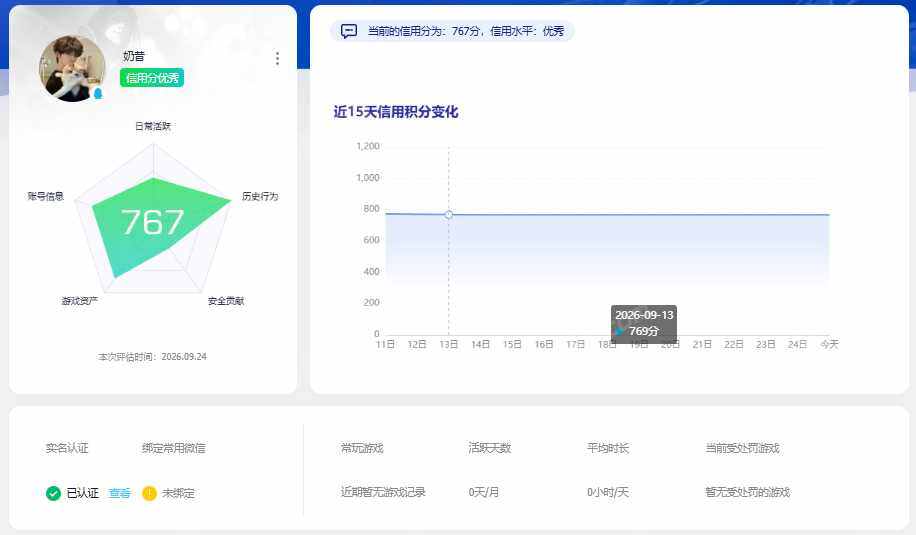Click the 常玩游戏 column header

pos(362,448)
